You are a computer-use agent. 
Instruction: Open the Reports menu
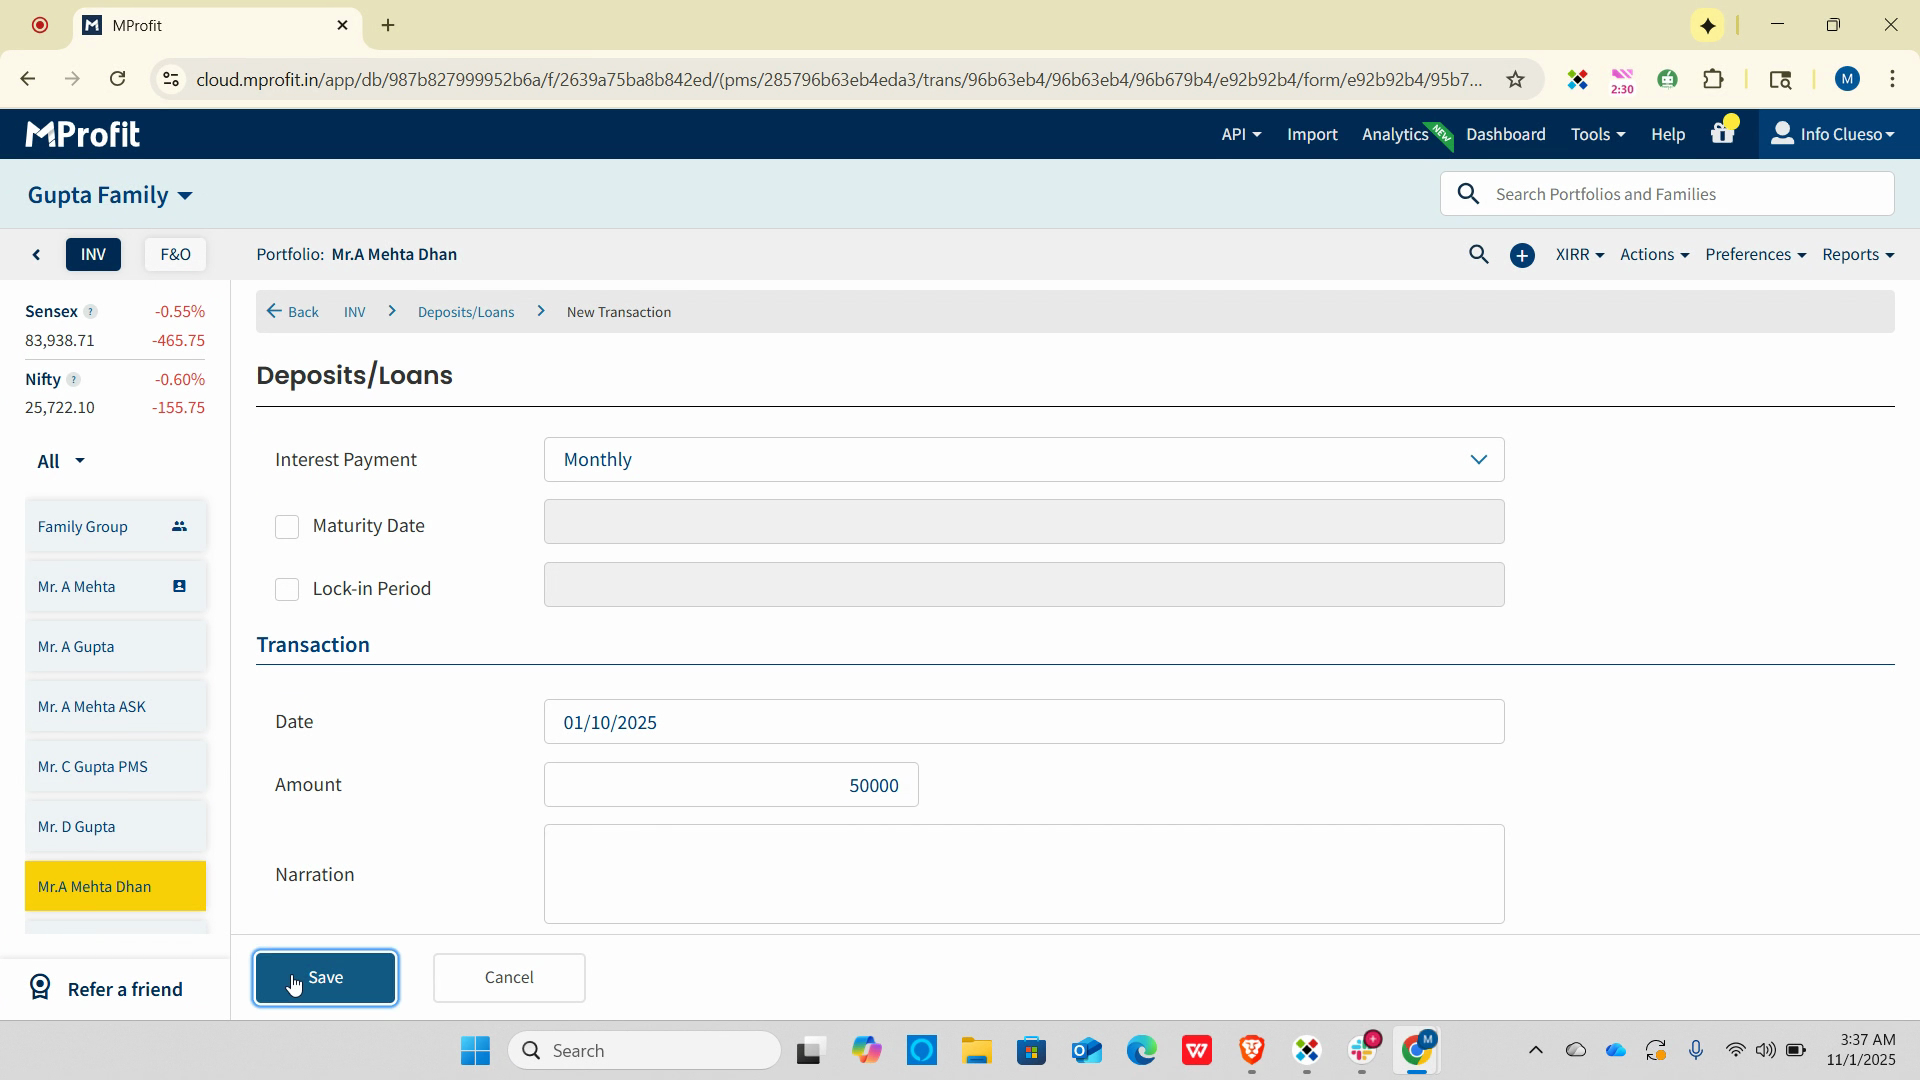(1857, 255)
